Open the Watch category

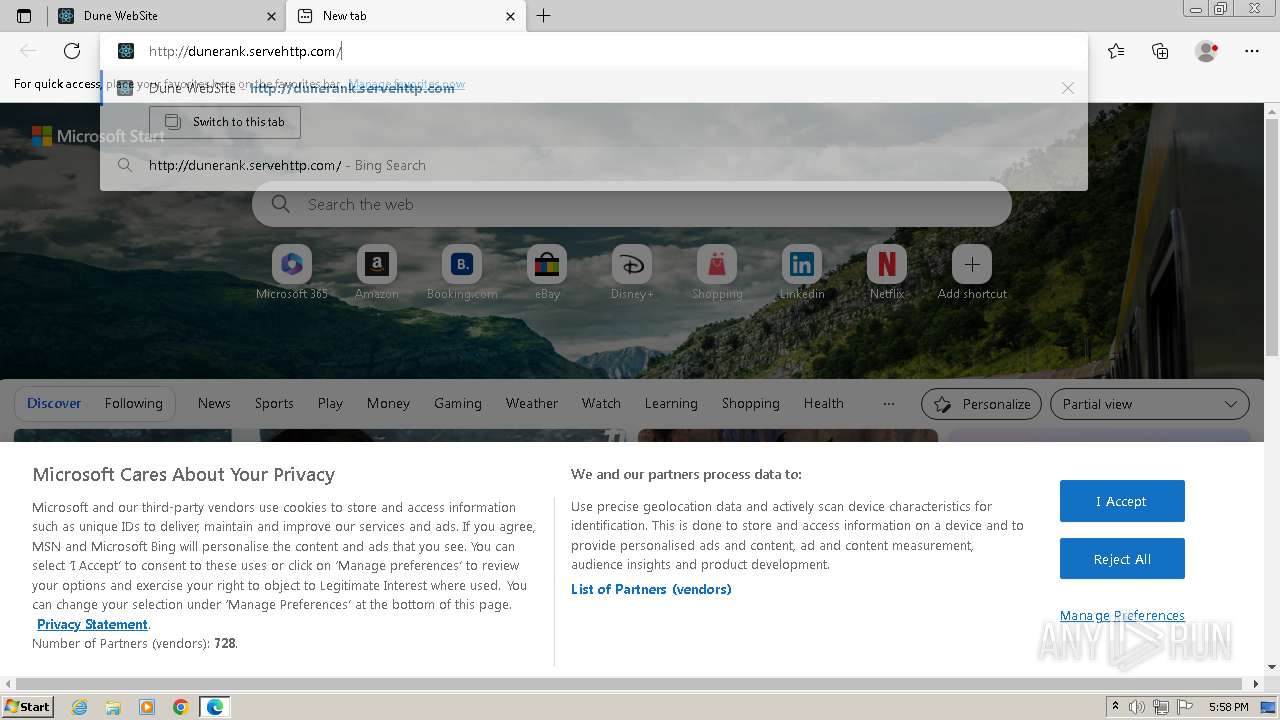click(601, 404)
